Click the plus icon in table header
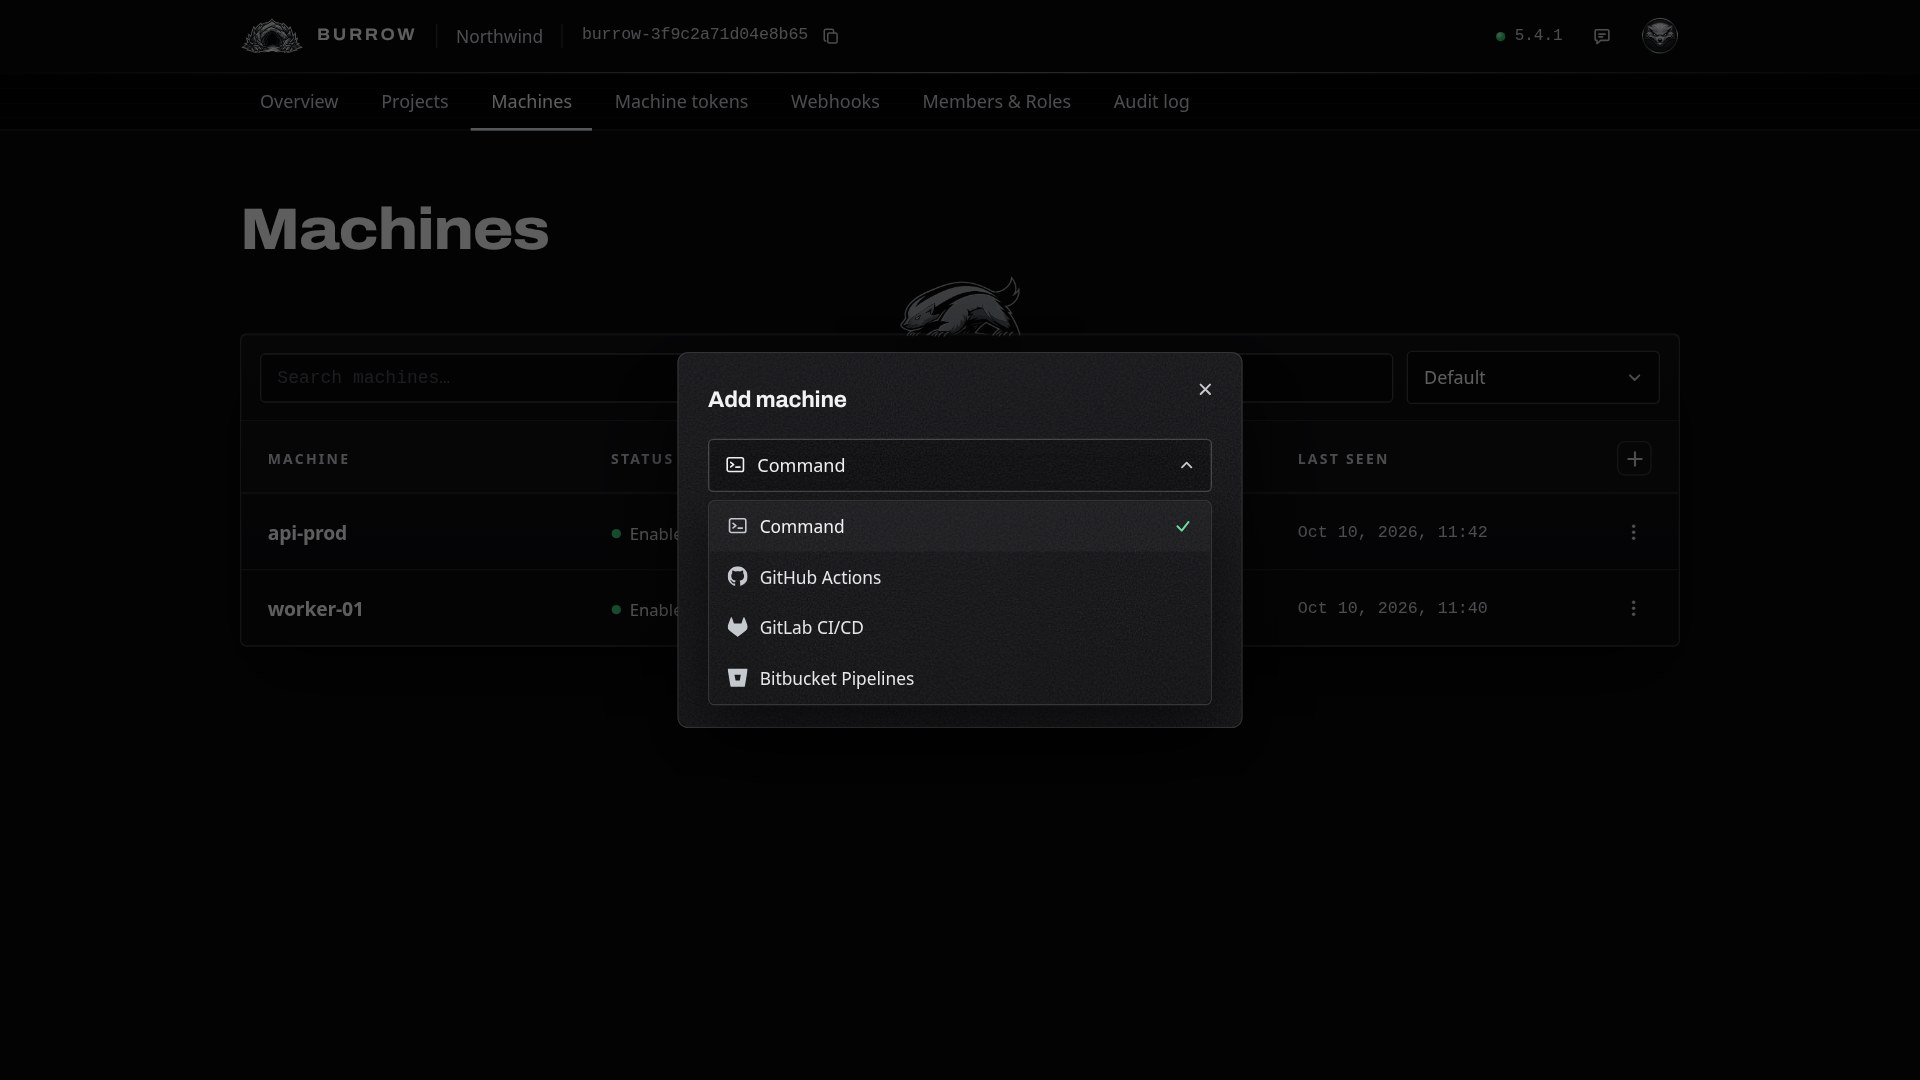 pyautogui.click(x=1634, y=459)
